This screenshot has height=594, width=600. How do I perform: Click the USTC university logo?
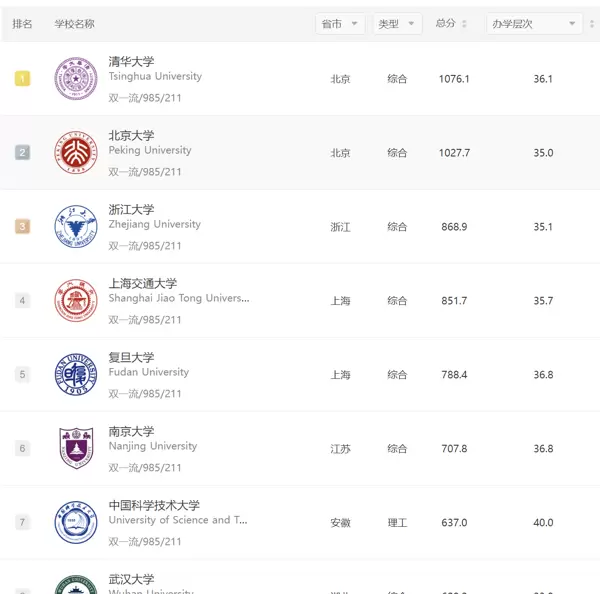(x=76, y=523)
